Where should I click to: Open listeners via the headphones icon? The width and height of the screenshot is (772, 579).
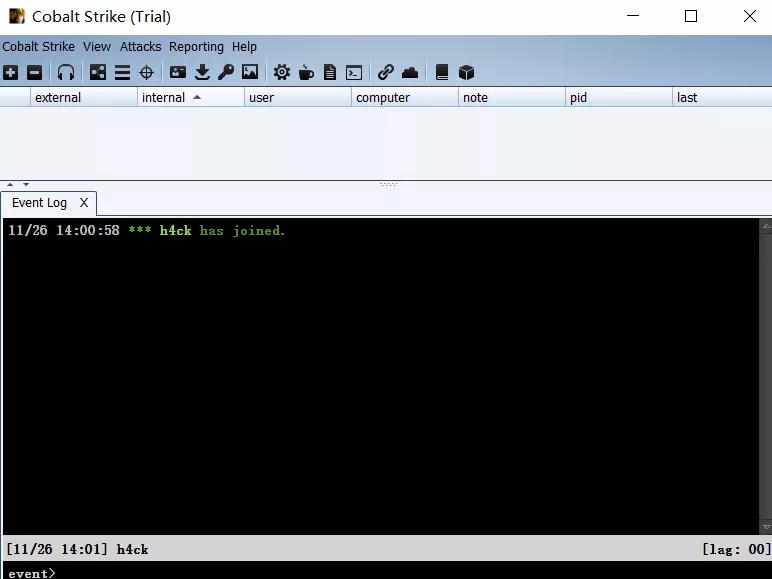(x=66, y=72)
